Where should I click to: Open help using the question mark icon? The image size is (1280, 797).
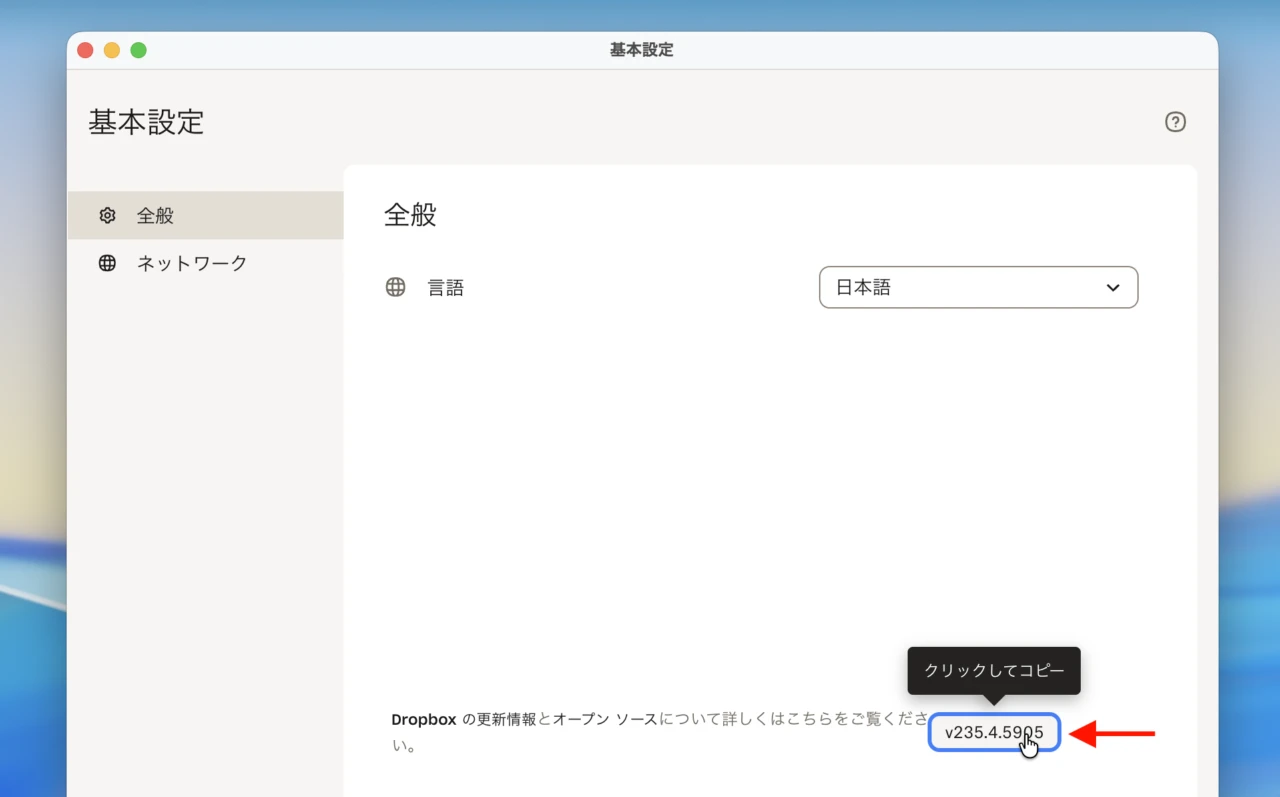[x=1175, y=121]
